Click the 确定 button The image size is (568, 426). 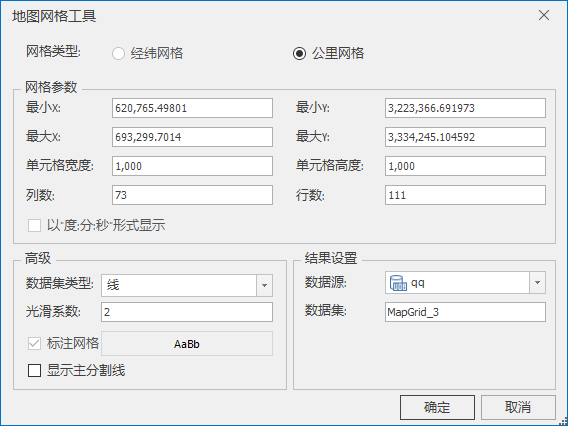pyautogui.click(x=437, y=407)
